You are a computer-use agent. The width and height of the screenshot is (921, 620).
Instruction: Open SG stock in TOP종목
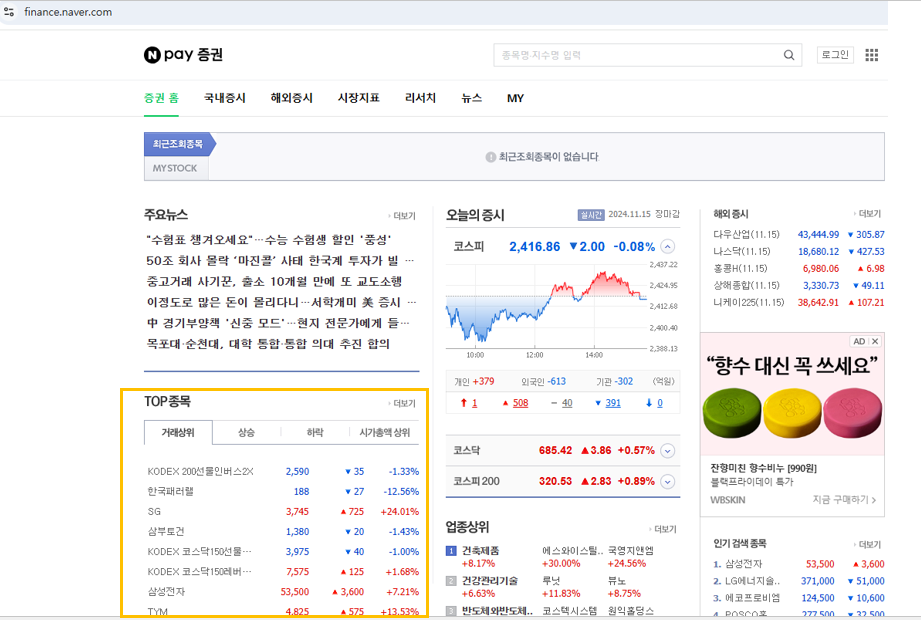[x=154, y=511]
